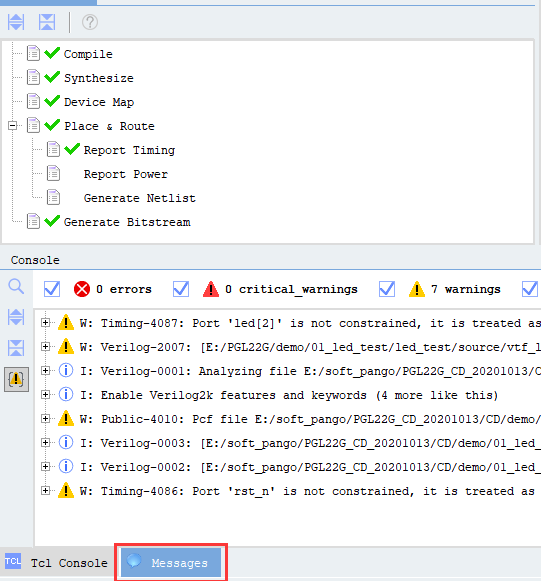Click the TCL icon in bottom tab bar
This screenshot has height=581, width=541.
tap(13, 562)
